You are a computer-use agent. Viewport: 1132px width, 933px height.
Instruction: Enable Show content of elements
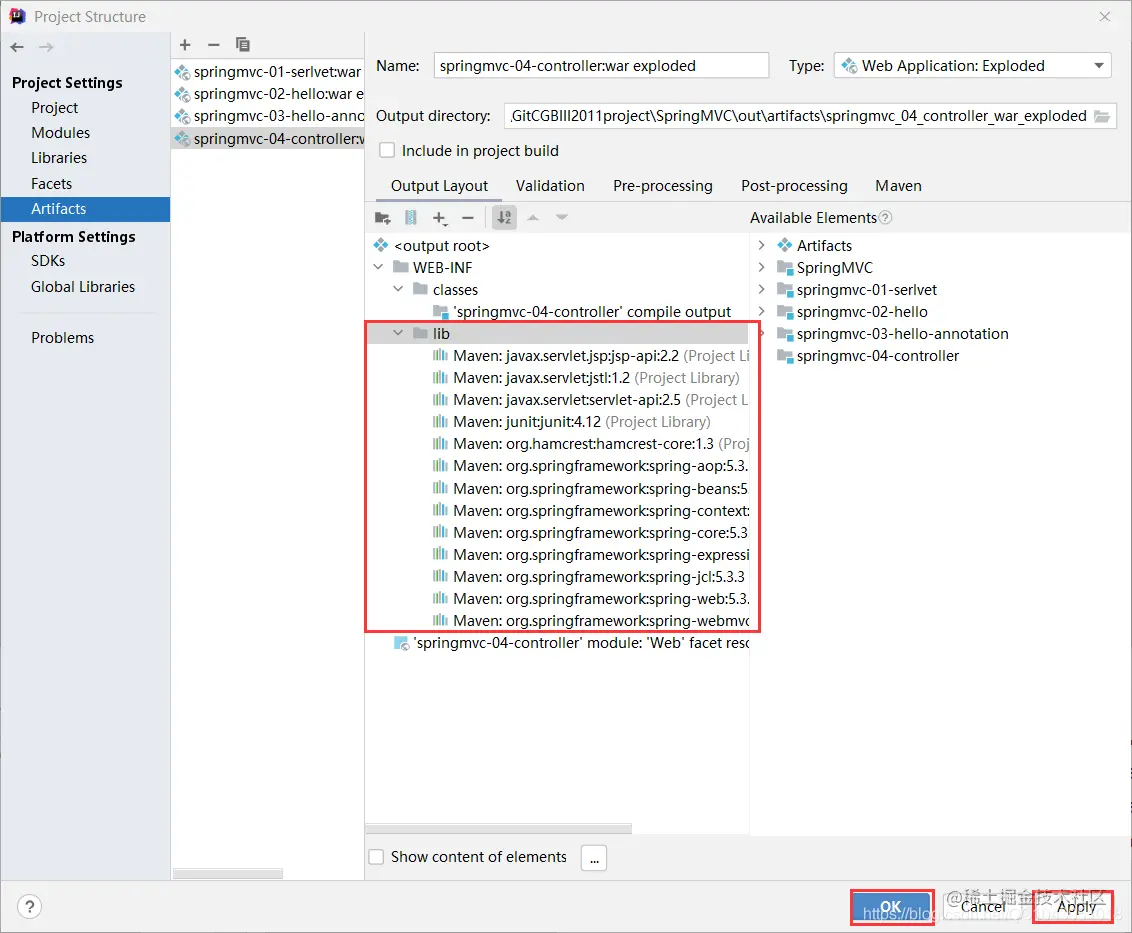pyautogui.click(x=376, y=857)
